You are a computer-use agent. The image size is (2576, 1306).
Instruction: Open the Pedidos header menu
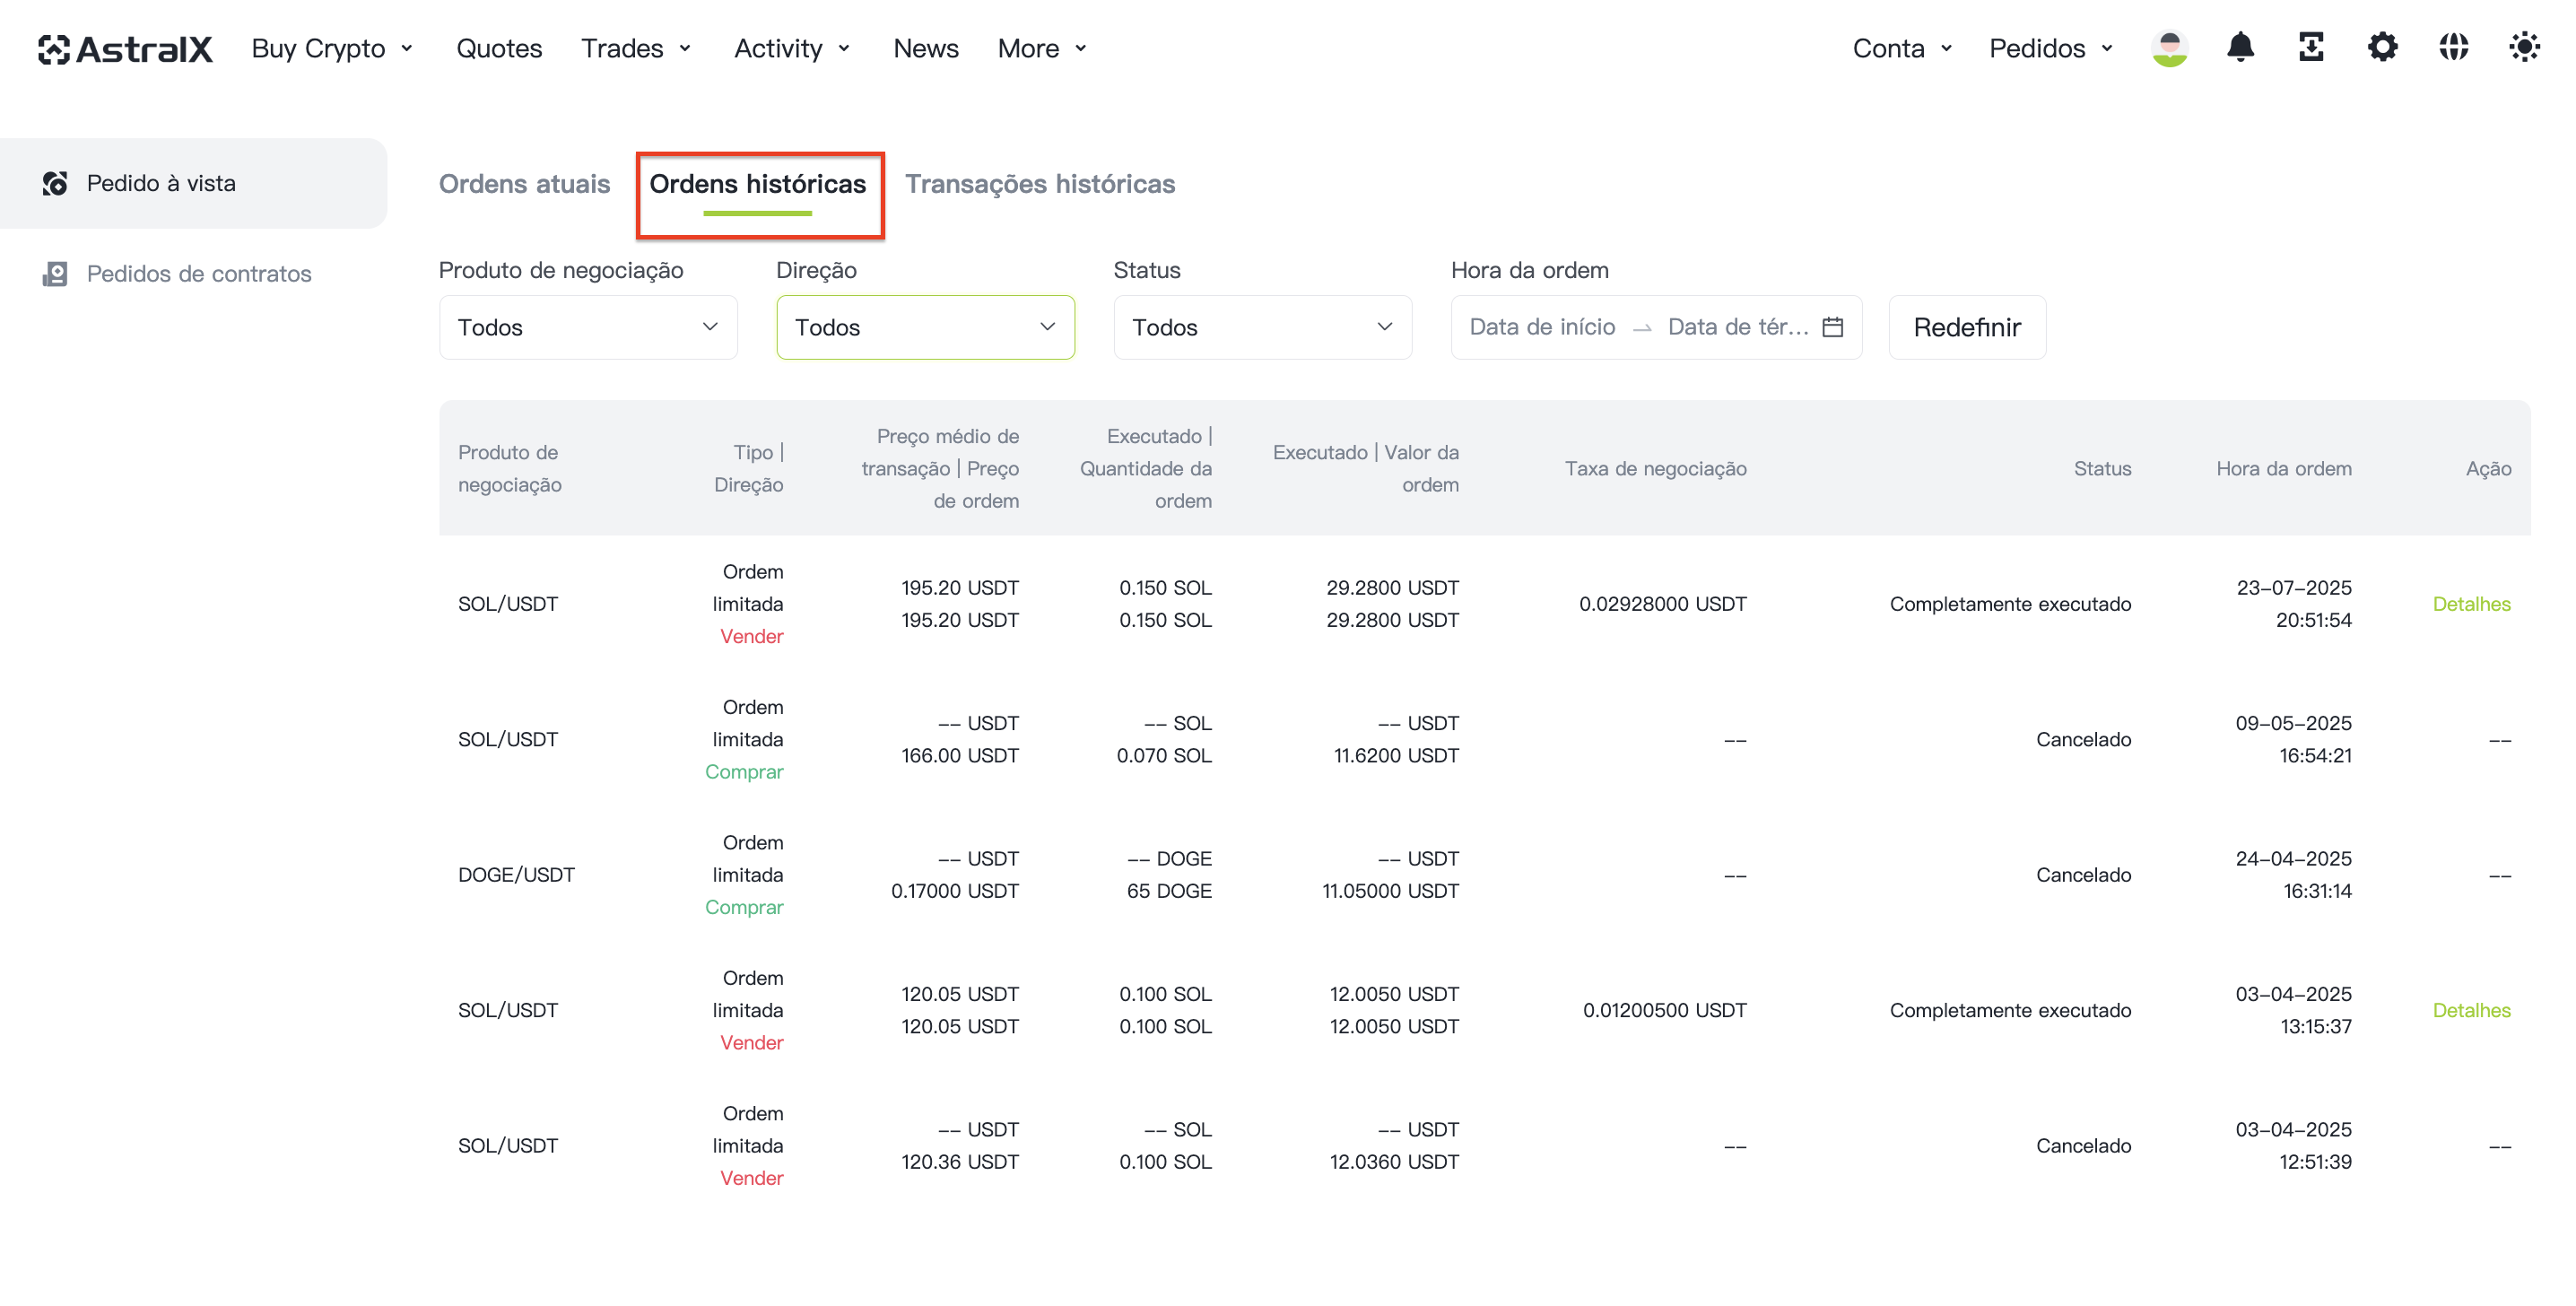point(2051,48)
